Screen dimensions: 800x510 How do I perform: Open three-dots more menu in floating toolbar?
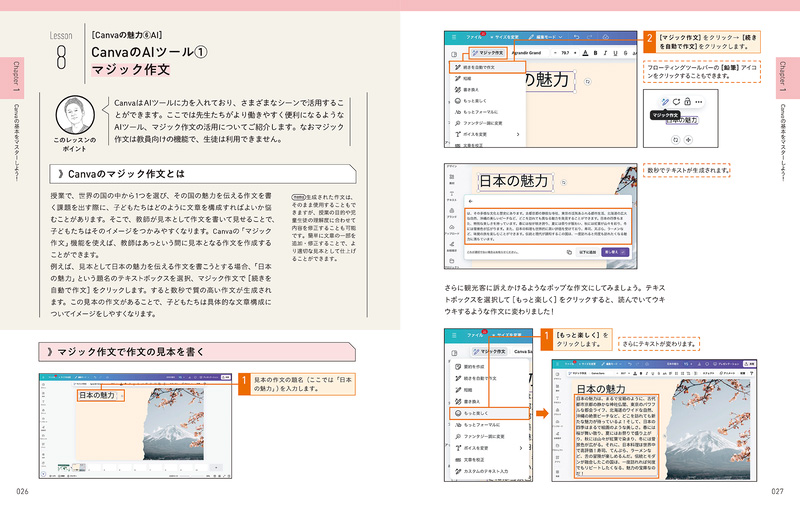click(698, 101)
